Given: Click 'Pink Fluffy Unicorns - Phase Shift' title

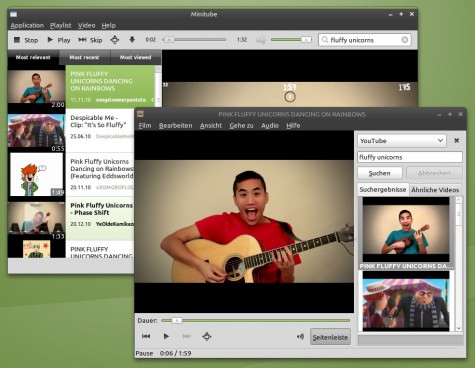Looking at the screenshot, I should tap(101, 209).
